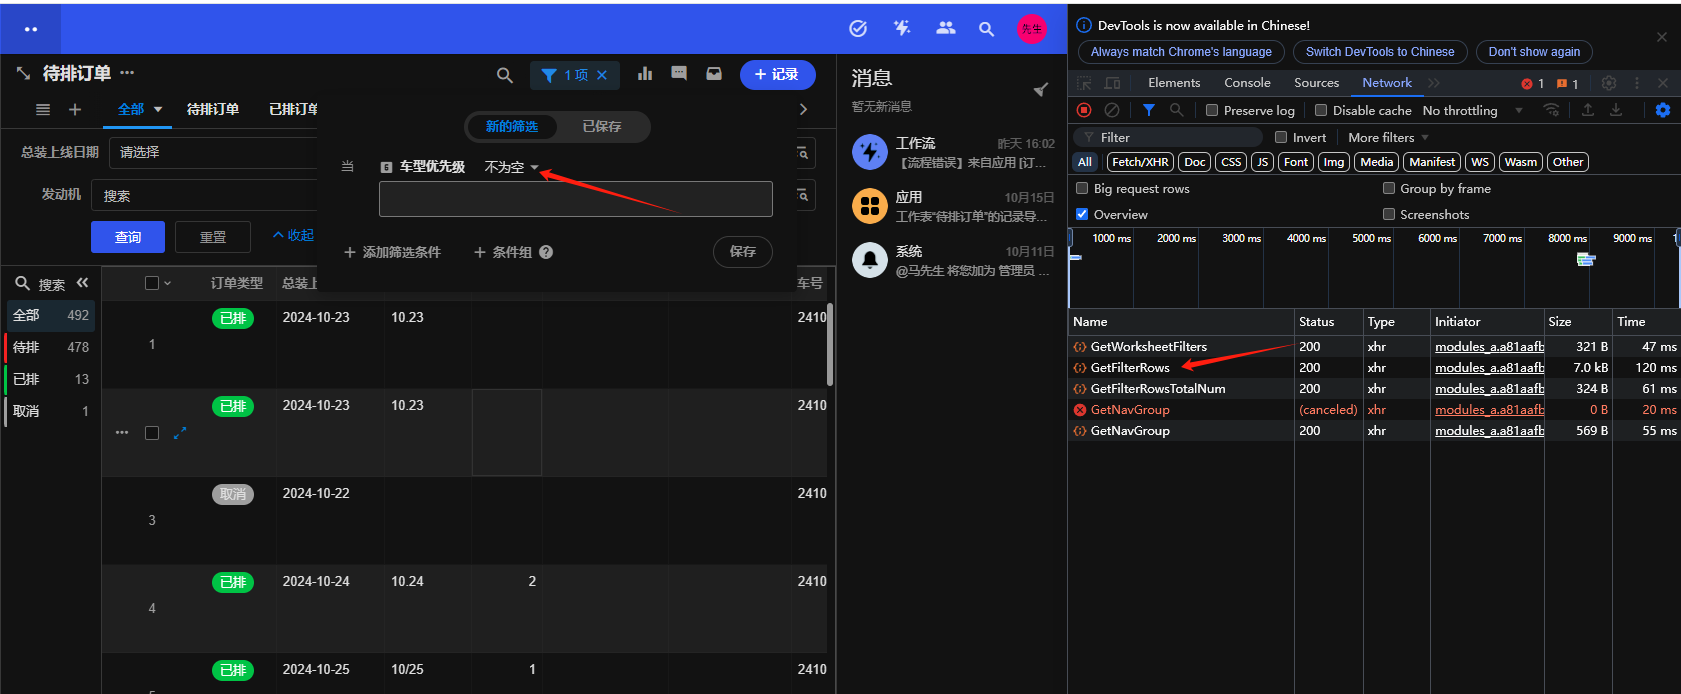Image resolution: width=1681 pixels, height=694 pixels.
Task: Click the blue 查询 button
Action: point(128,237)
